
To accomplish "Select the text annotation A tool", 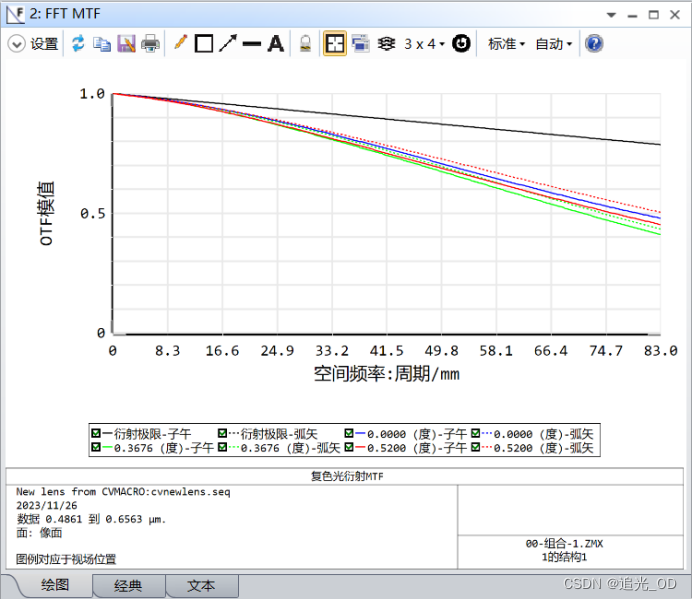I will (275, 44).
